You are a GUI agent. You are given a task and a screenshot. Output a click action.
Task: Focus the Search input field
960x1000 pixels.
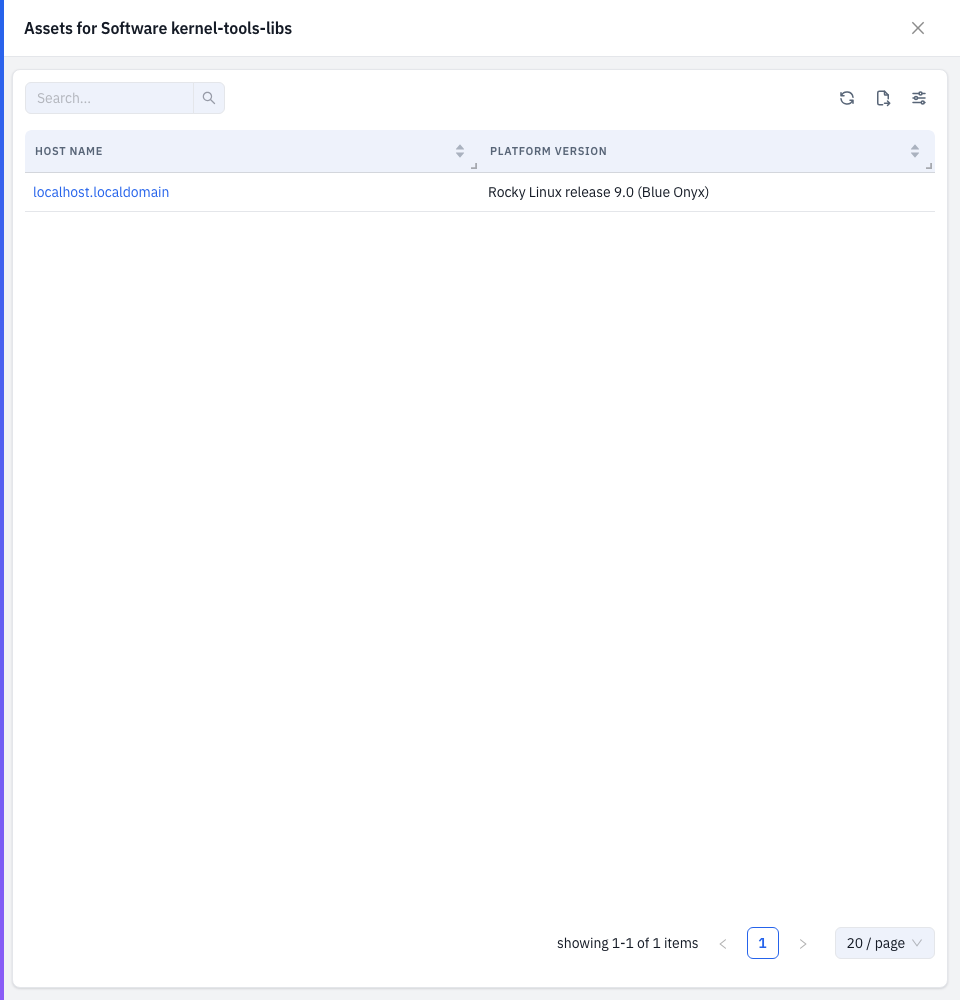[x=109, y=98]
